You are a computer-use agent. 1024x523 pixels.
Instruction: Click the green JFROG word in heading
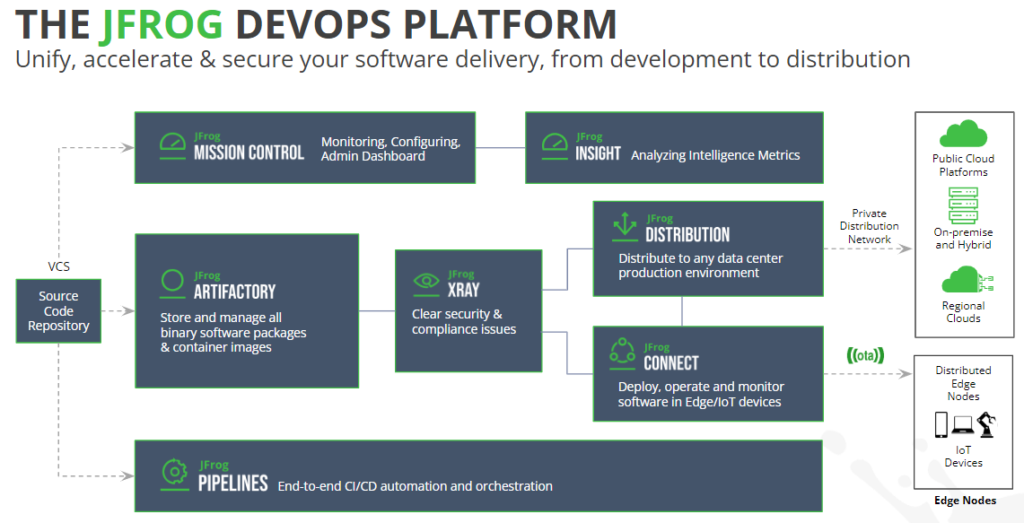pos(168,23)
